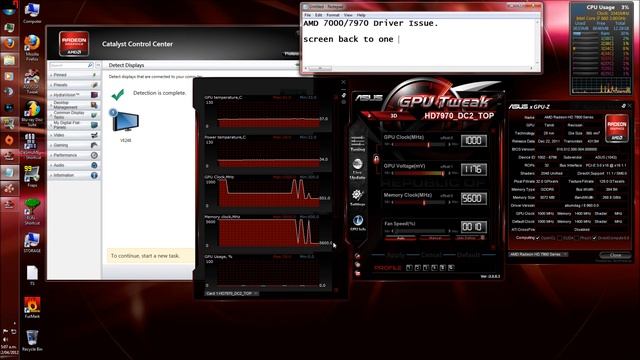Expand the HydraVision section
640x360 pixels.
tap(74, 95)
